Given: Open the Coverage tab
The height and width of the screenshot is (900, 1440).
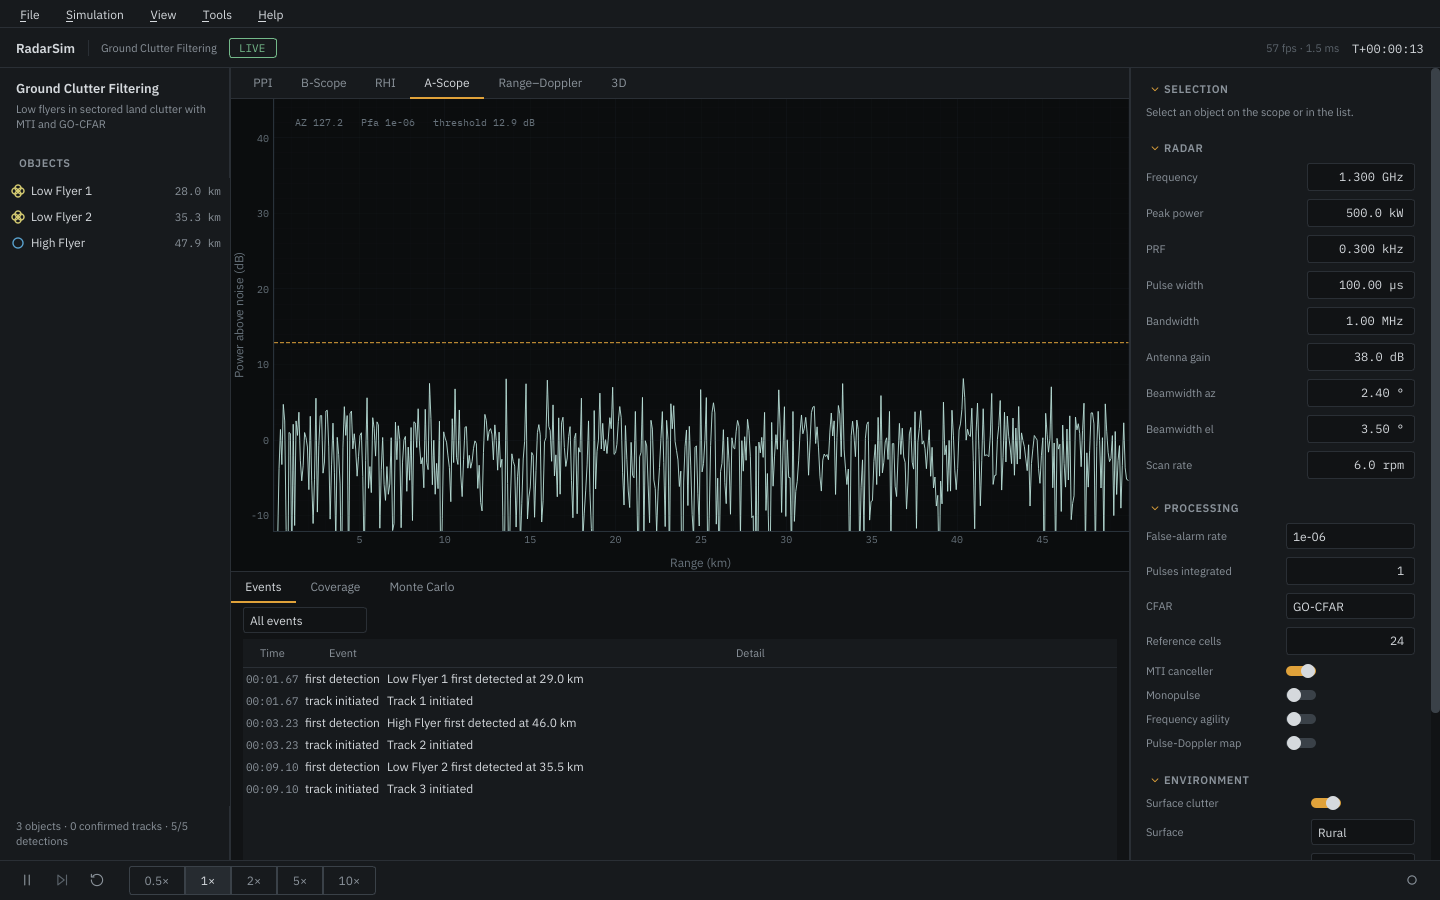Looking at the screenshot, I should [x=335, y=587].
